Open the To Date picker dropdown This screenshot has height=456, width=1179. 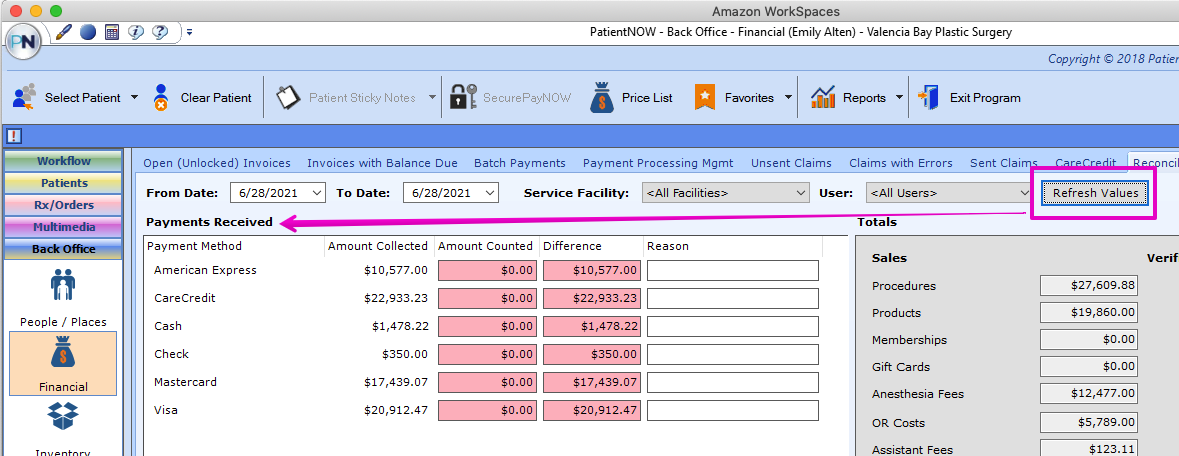[x=489, y=193]
